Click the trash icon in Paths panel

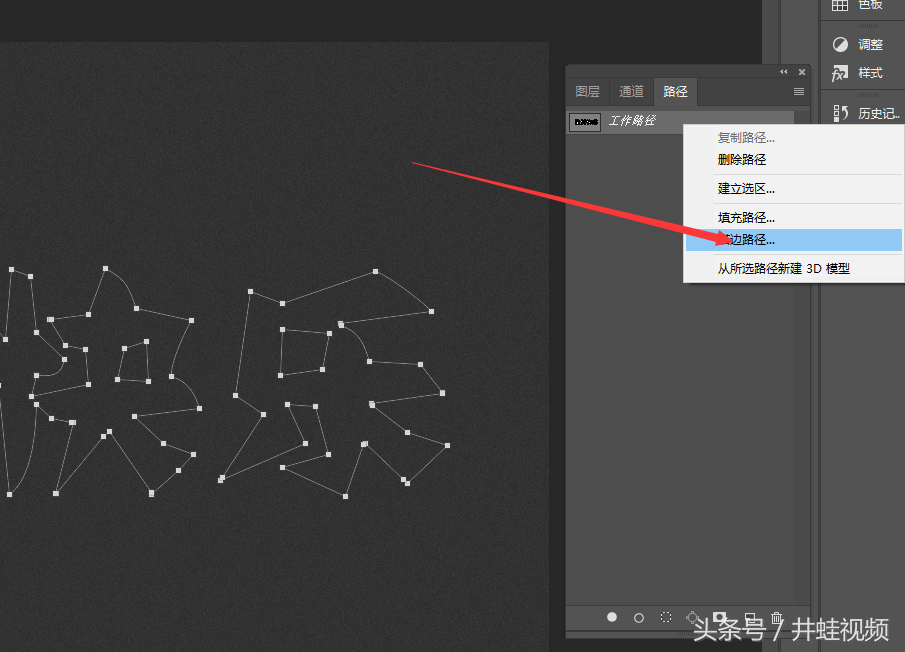click(x=776, y=617)
